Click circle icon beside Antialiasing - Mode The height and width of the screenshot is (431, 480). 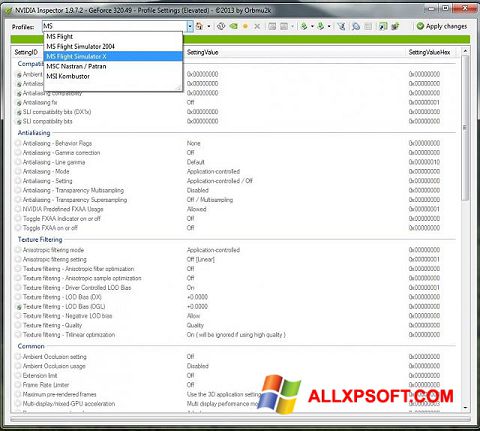[18, 172]
